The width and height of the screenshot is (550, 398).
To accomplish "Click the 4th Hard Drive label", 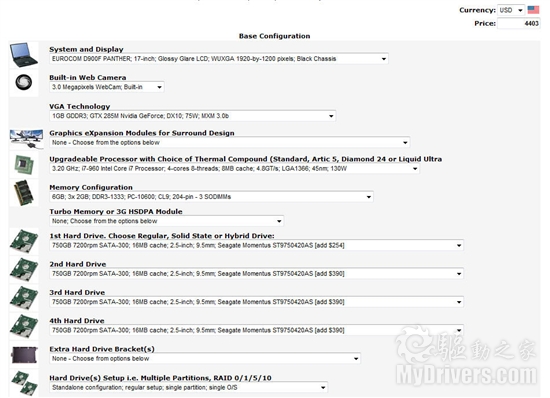I will 77,321.
